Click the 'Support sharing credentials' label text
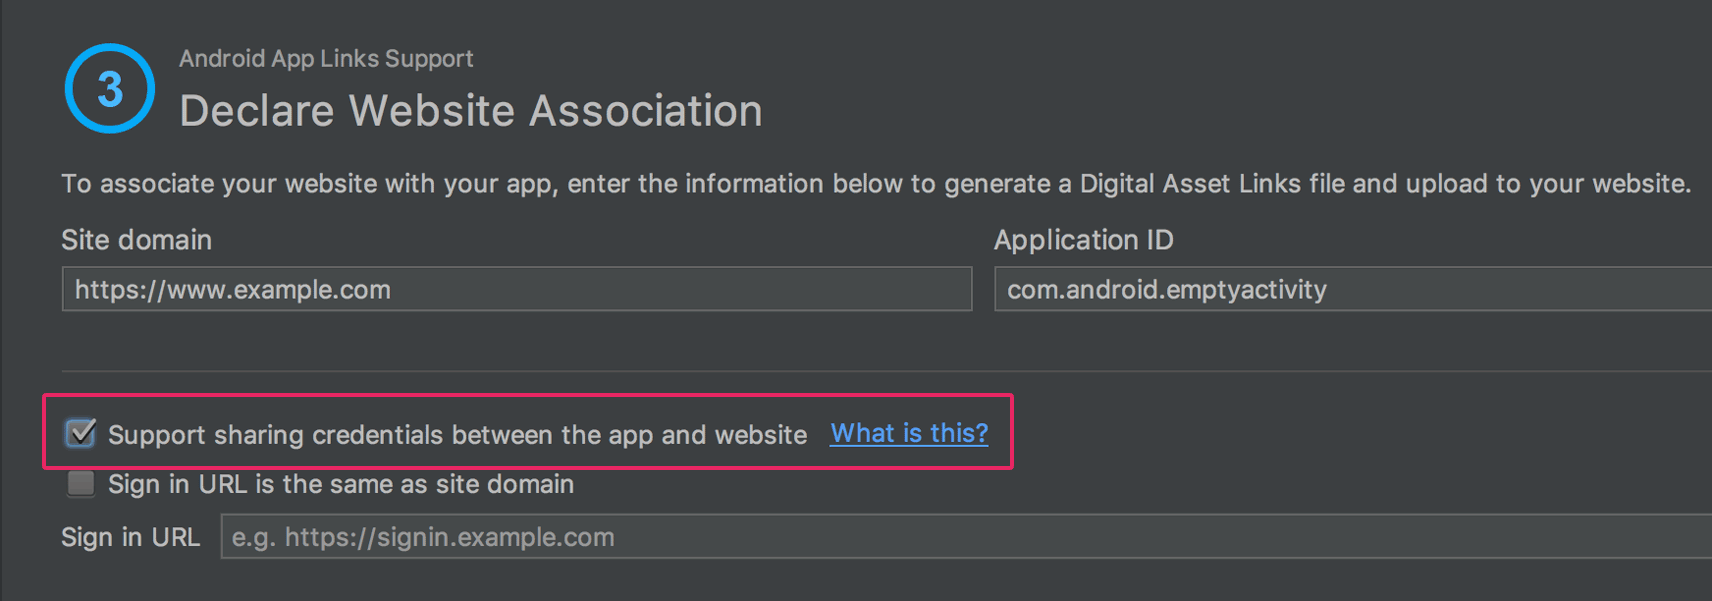The image size is (1712, 601). [x=457, y=435]
